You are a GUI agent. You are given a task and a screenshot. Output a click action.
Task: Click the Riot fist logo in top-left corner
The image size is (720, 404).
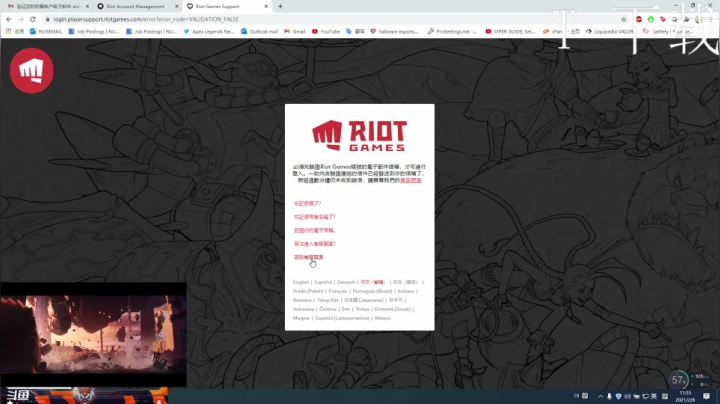click(32, 70)
